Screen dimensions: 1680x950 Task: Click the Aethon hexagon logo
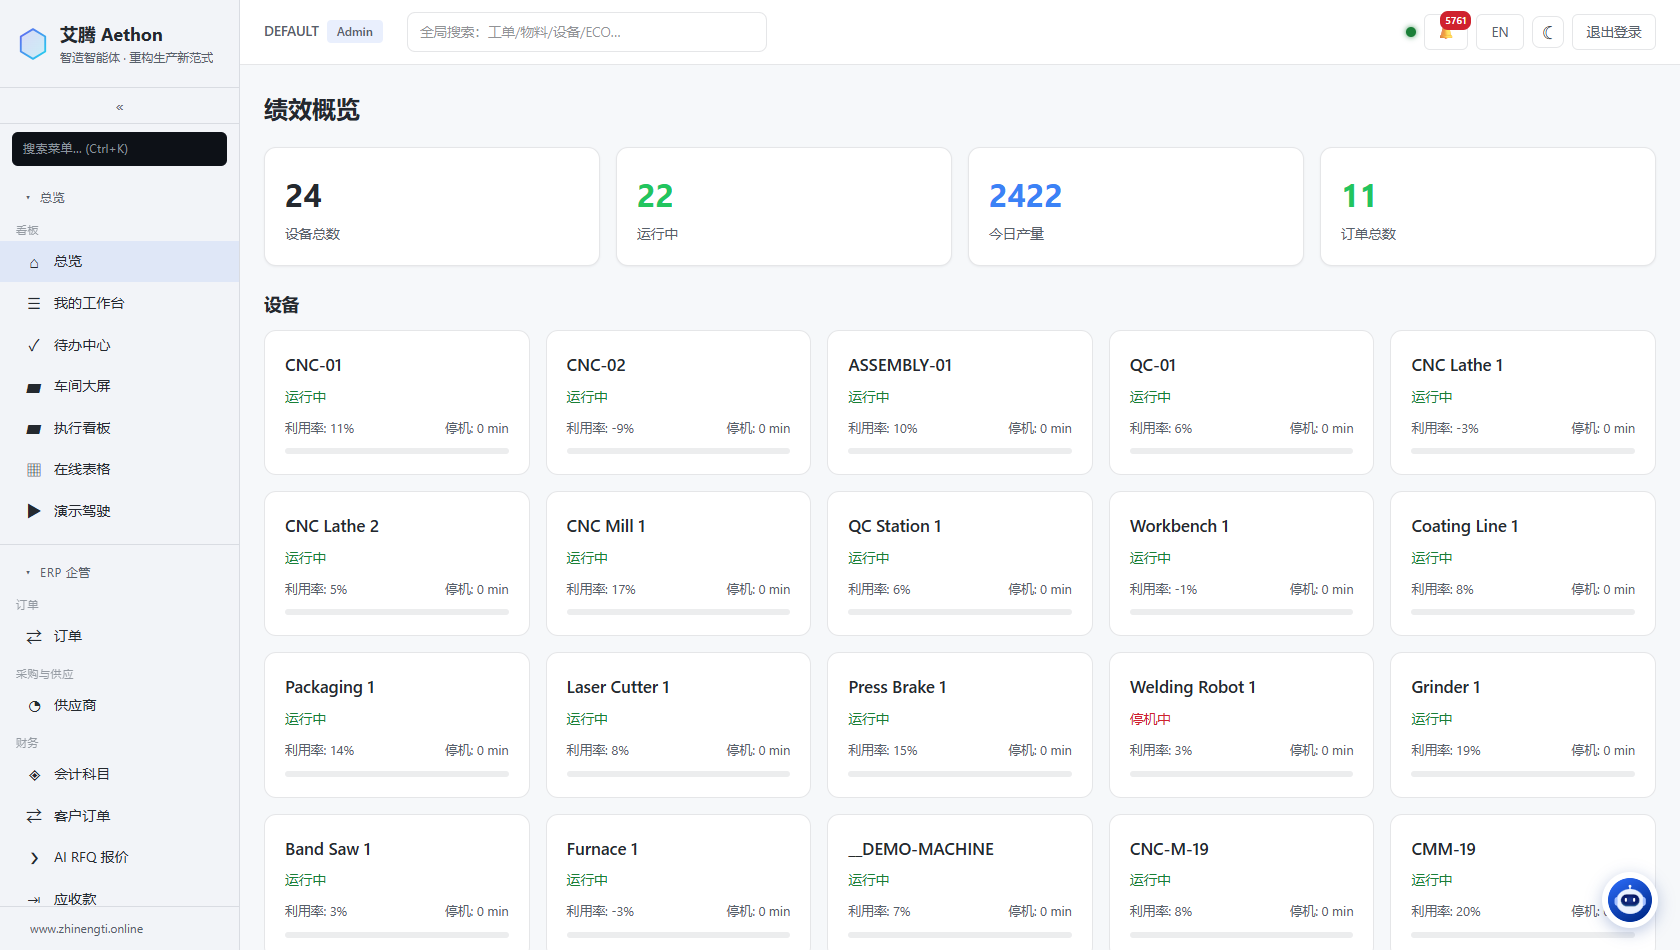(x=33, y=44)
